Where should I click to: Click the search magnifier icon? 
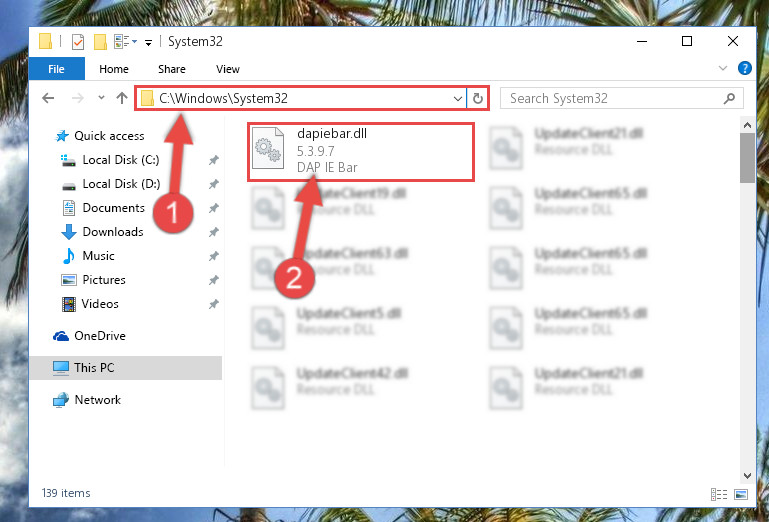click(x=729, y=99)
